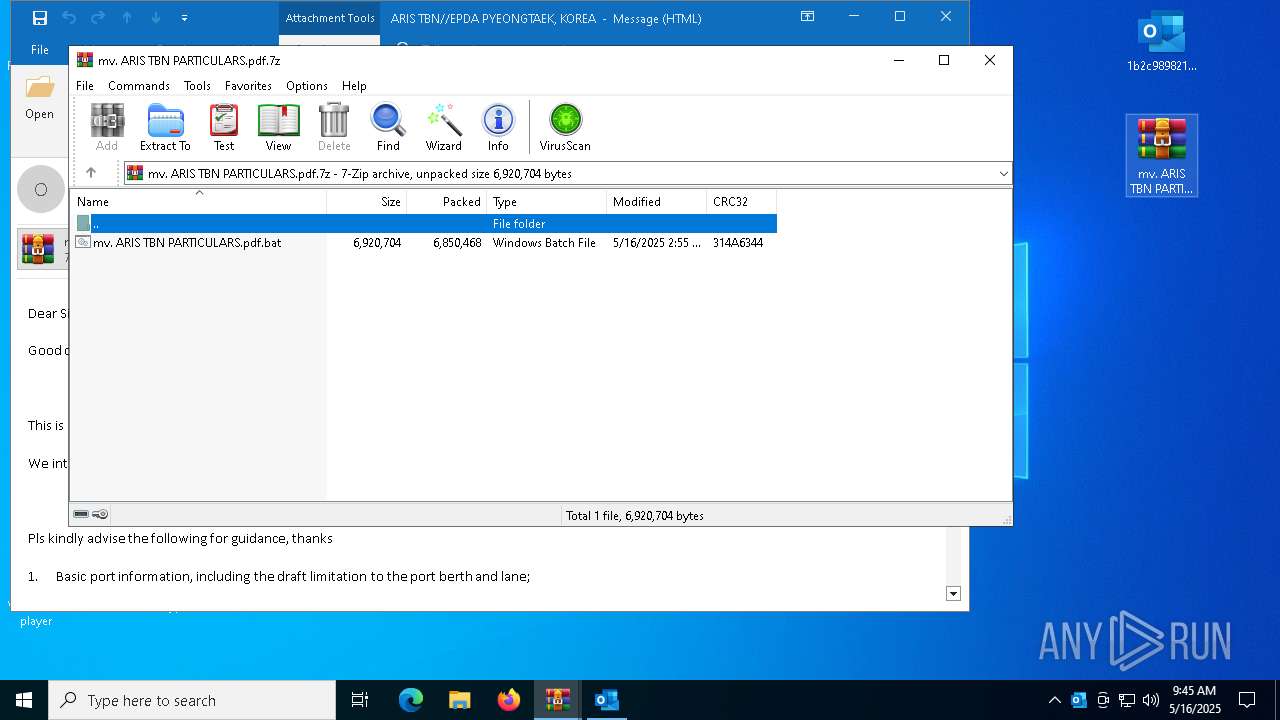Screen dimensions: 1280x720
Task: Sort by the Name column header
Action: (198, 201)
